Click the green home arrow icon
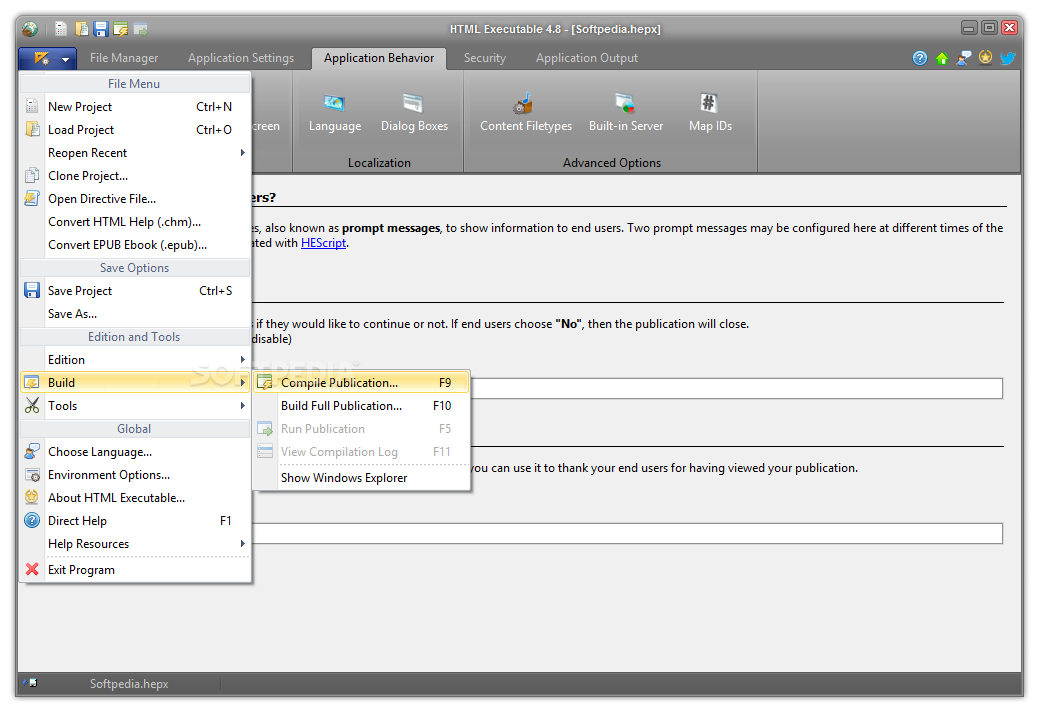 coord(942,58)
